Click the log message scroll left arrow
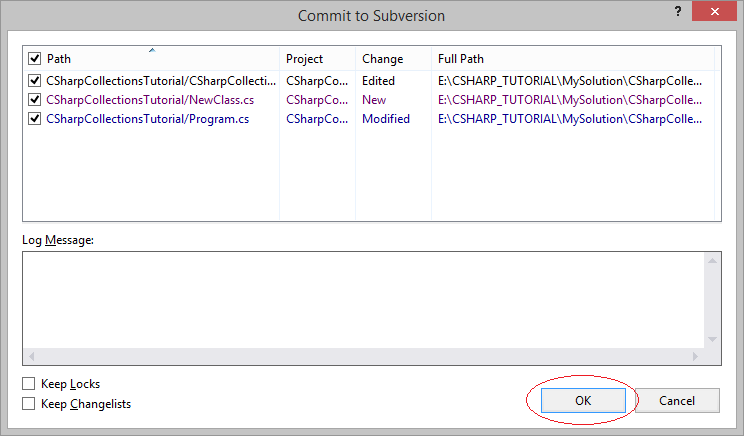The height and width of the screenshot is (436, 744). tap(31, 356)
